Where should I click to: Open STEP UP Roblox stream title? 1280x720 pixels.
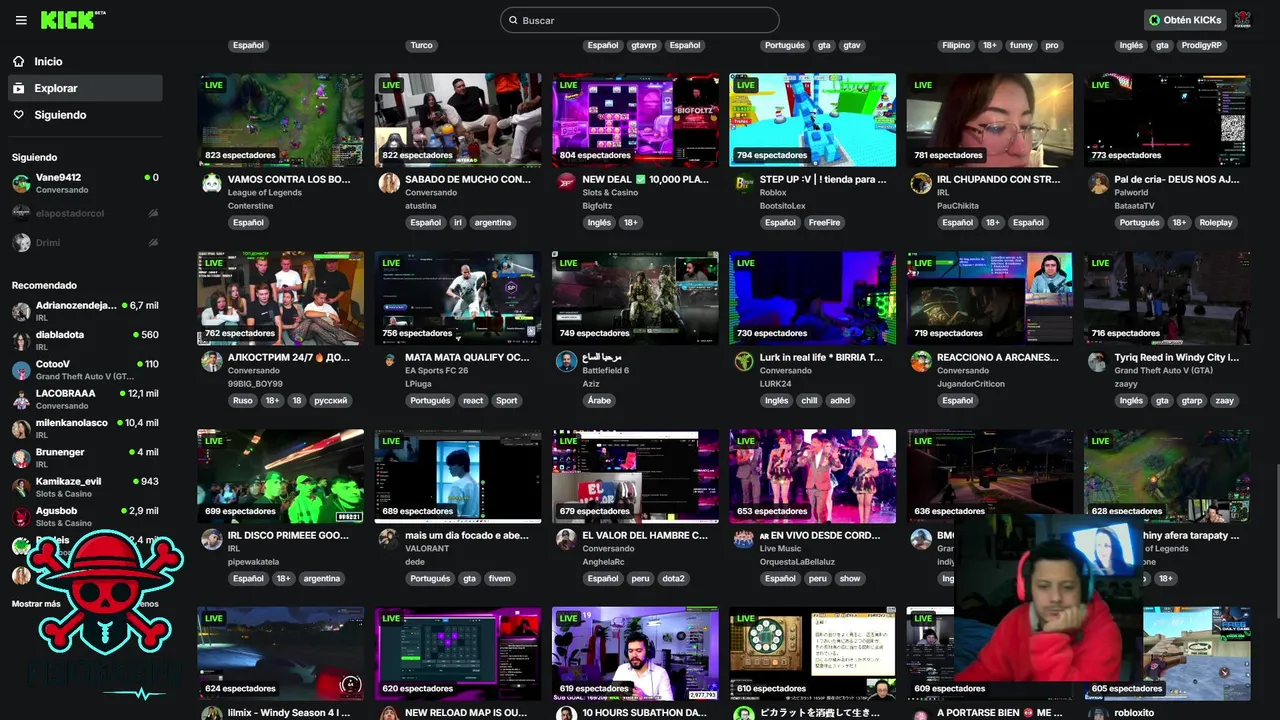(823, 180)
